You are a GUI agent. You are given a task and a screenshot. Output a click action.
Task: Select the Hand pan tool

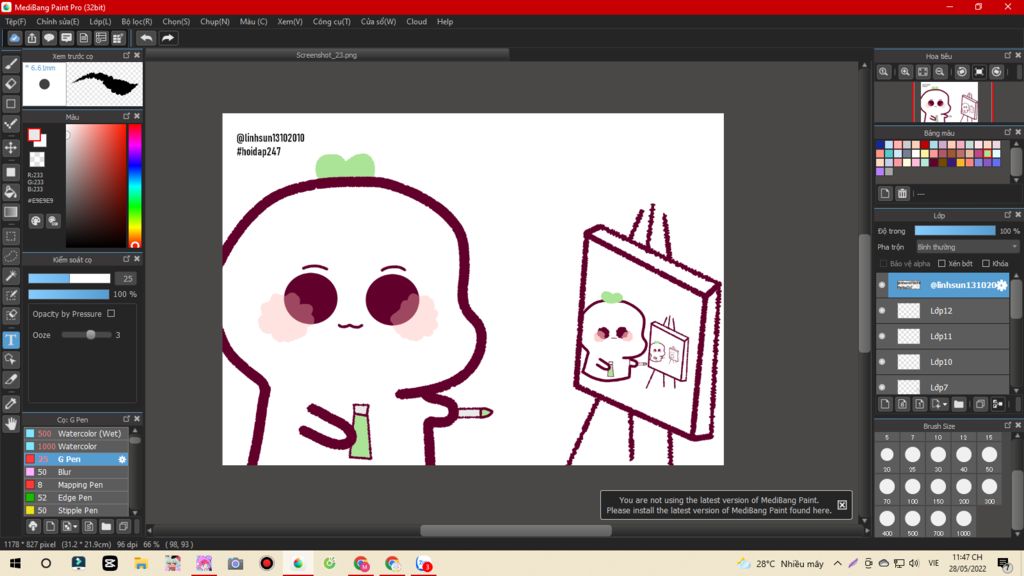[x=11, y=424]
